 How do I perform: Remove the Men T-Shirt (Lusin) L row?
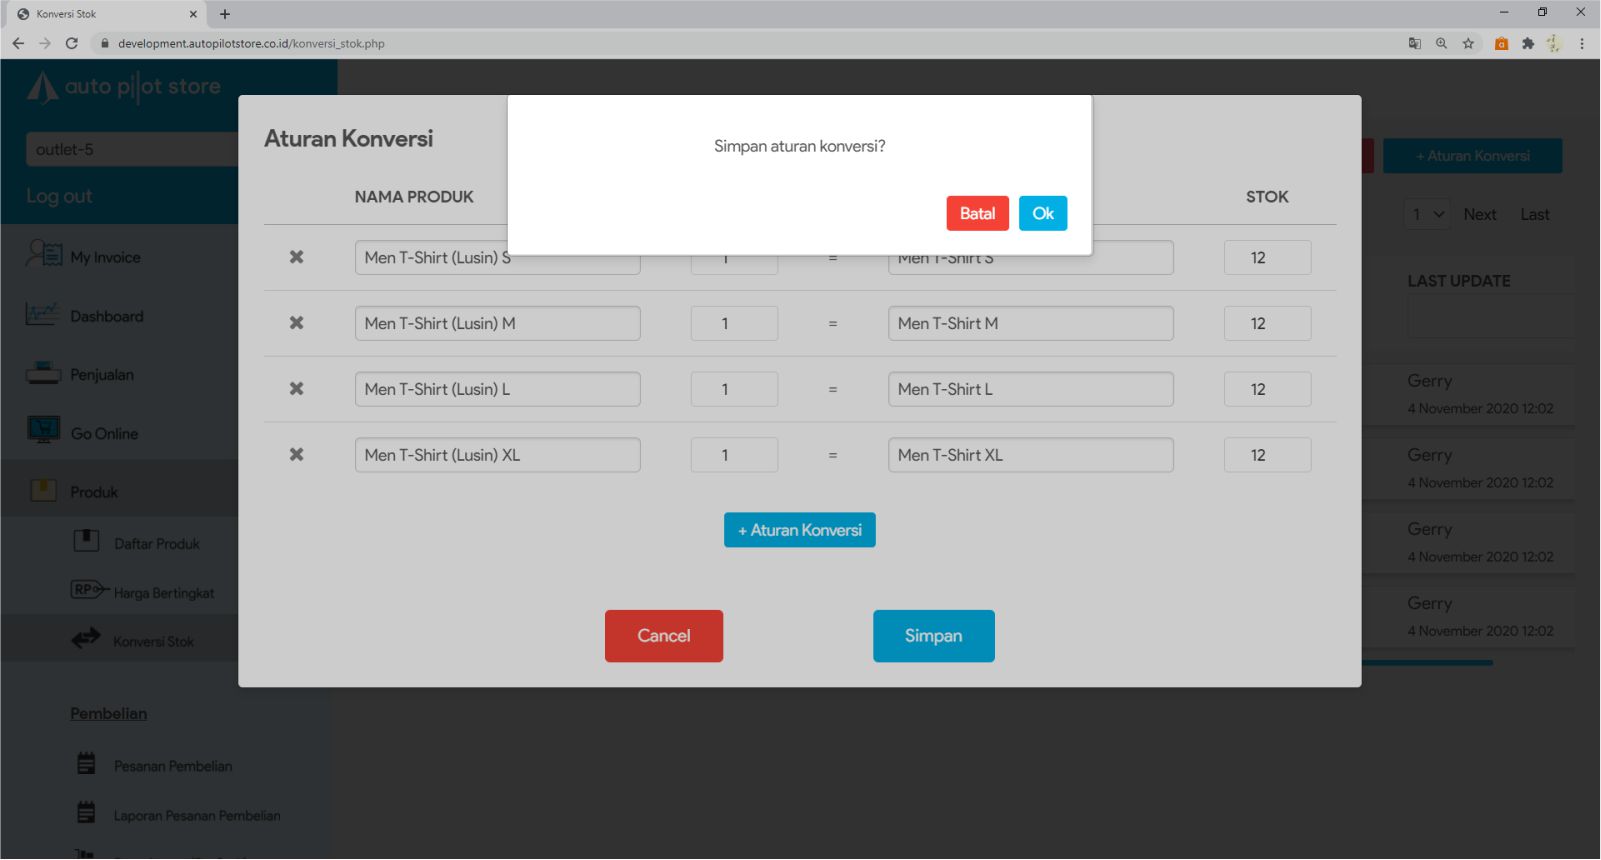296,389
